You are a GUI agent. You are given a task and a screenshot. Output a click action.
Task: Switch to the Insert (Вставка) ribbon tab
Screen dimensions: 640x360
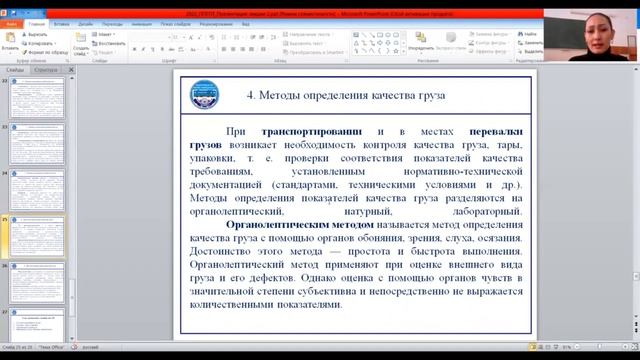[x=62, y=24]
